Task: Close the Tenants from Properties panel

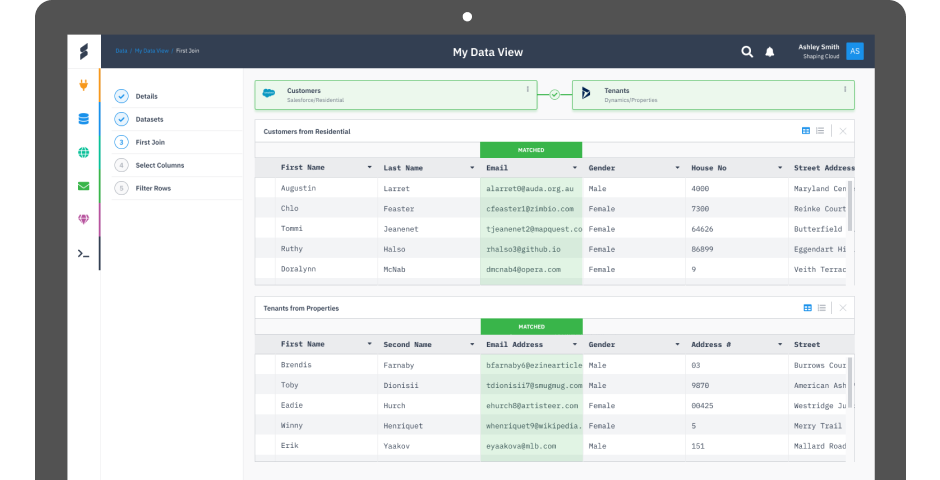Action: 843,308
